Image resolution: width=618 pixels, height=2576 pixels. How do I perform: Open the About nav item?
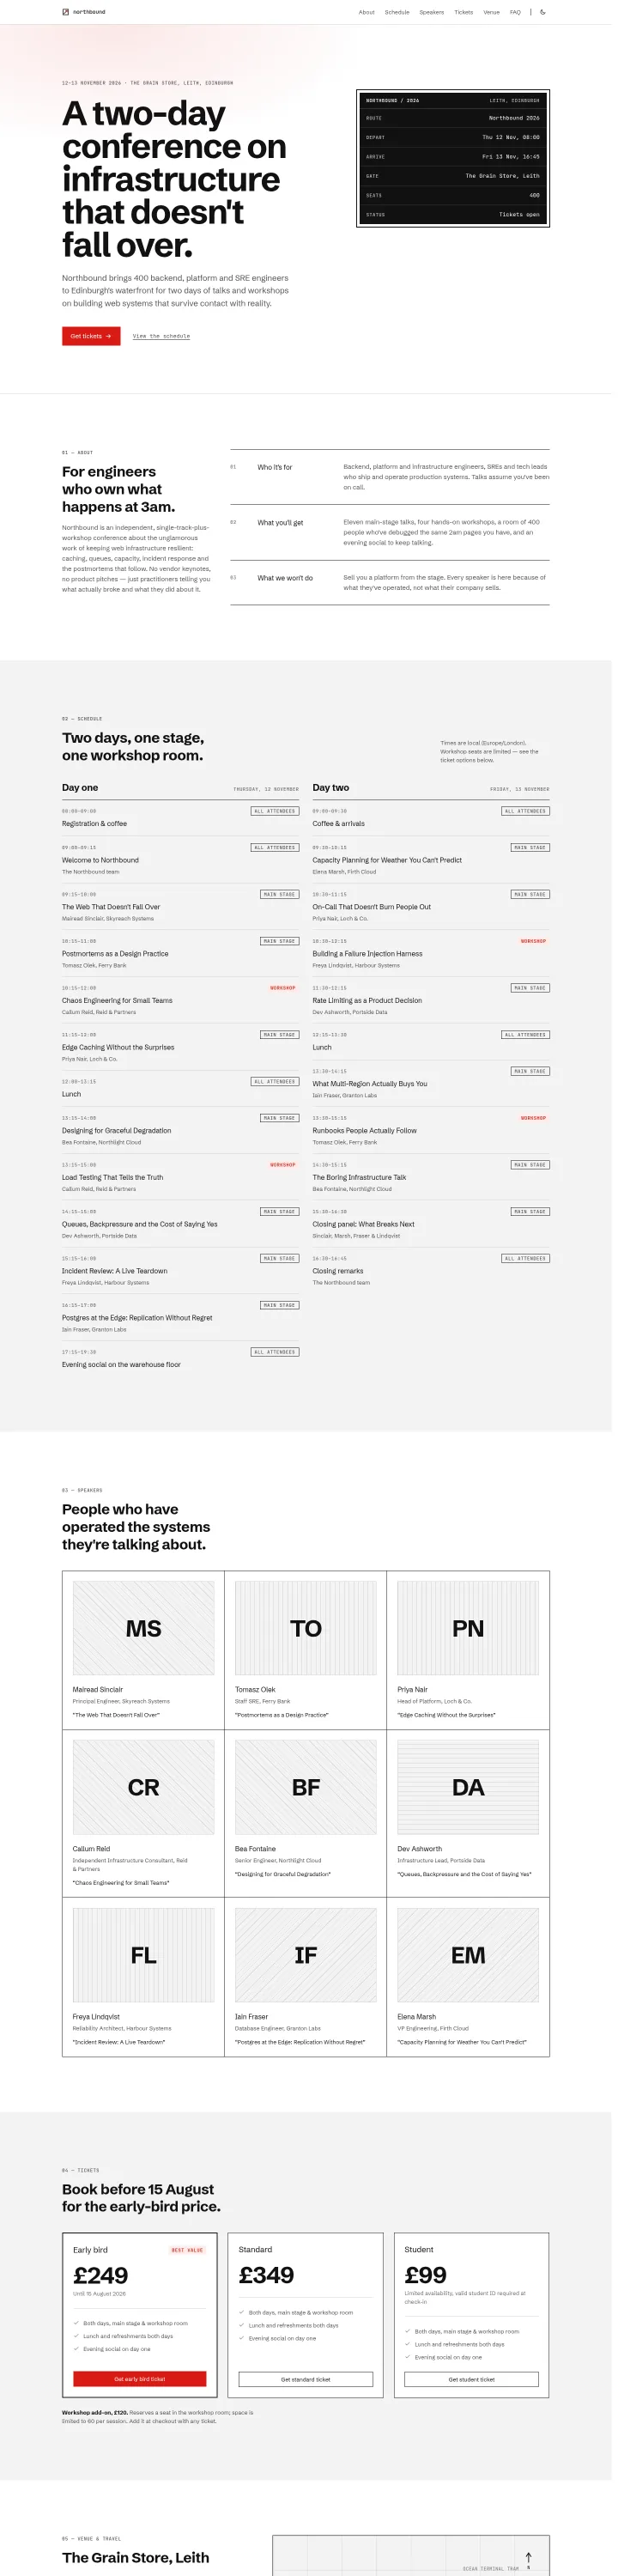367,12
